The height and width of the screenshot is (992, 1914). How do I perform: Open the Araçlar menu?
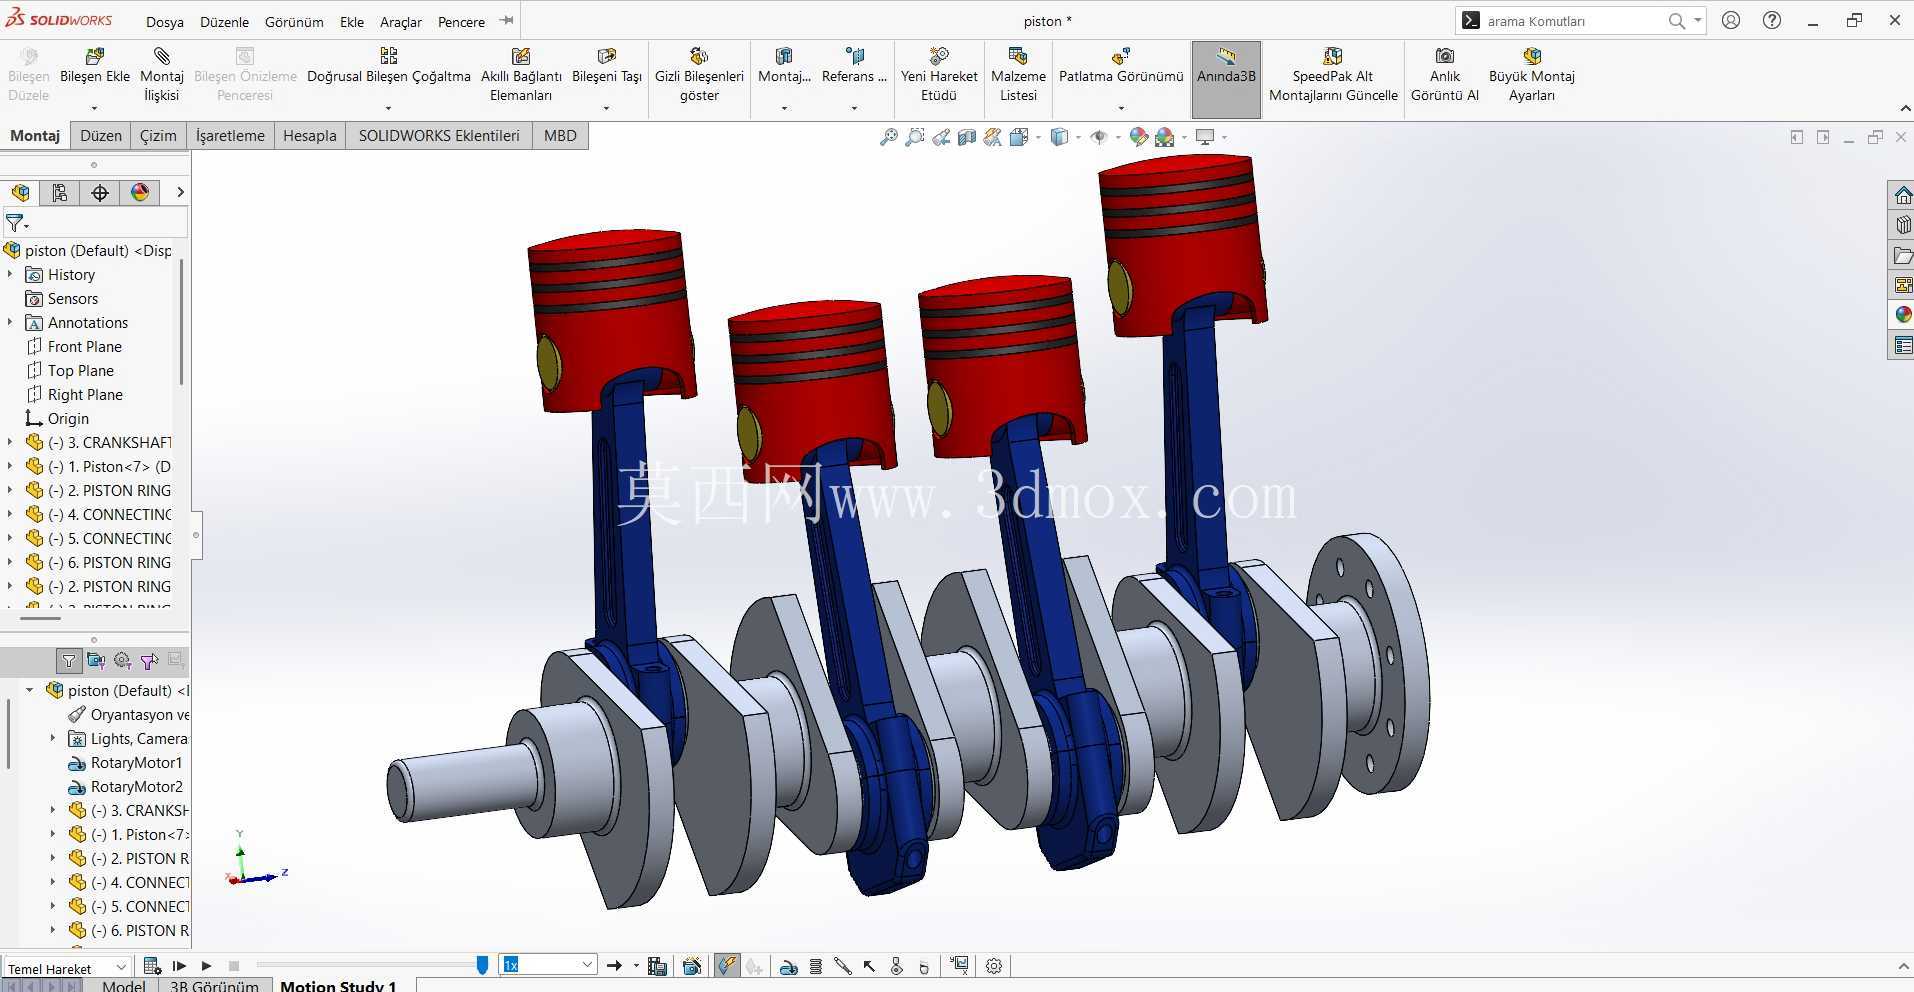[401, 21]
